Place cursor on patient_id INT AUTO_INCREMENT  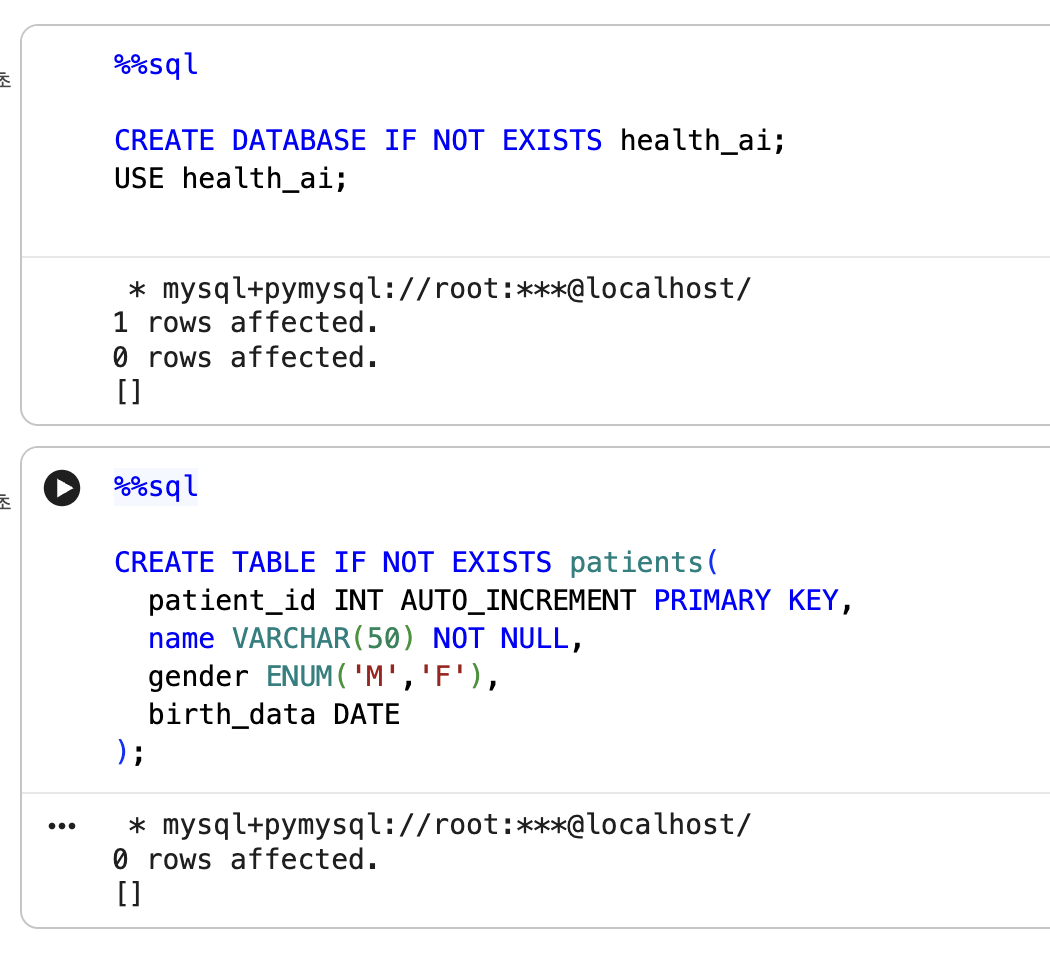(392, 601)
